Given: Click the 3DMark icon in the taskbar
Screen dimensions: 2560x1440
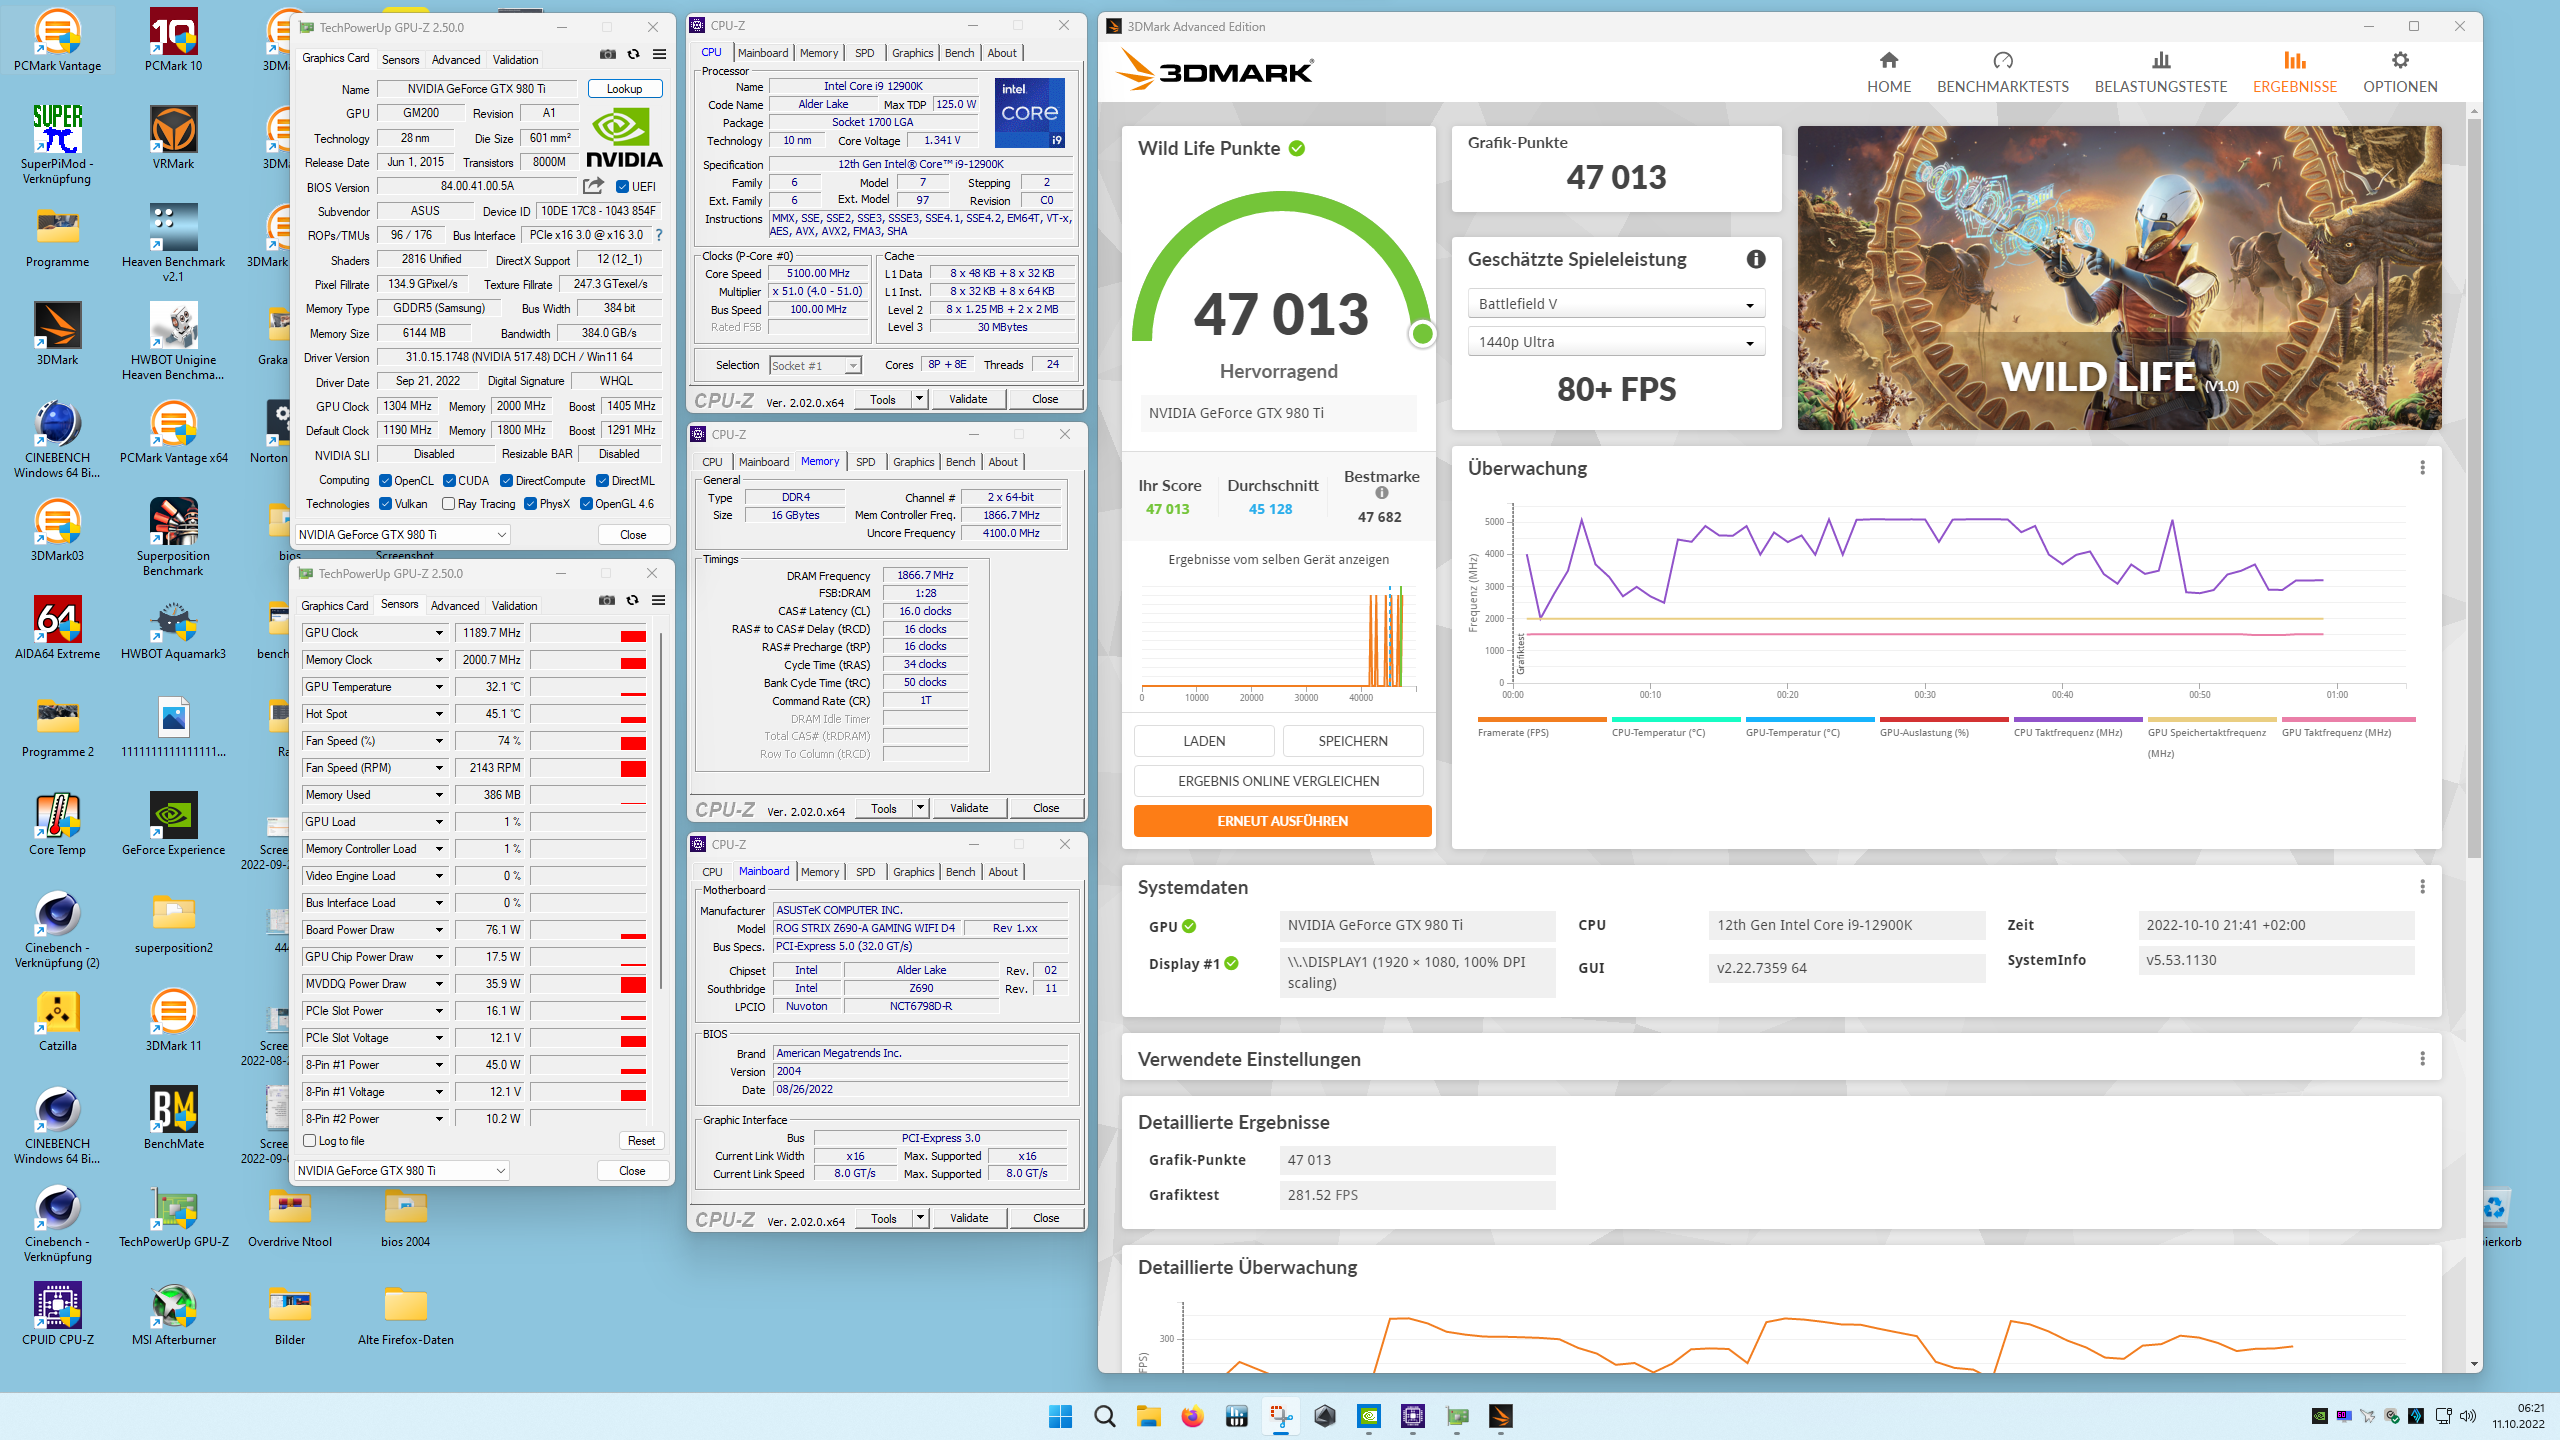Looking at the screenshot, I should click(x=1500, y=1416).
